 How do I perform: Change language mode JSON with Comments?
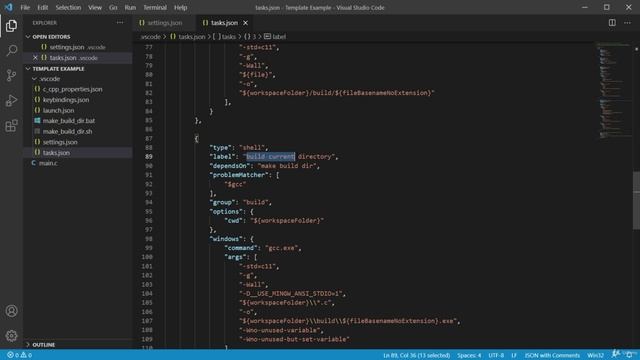(552, 355)
